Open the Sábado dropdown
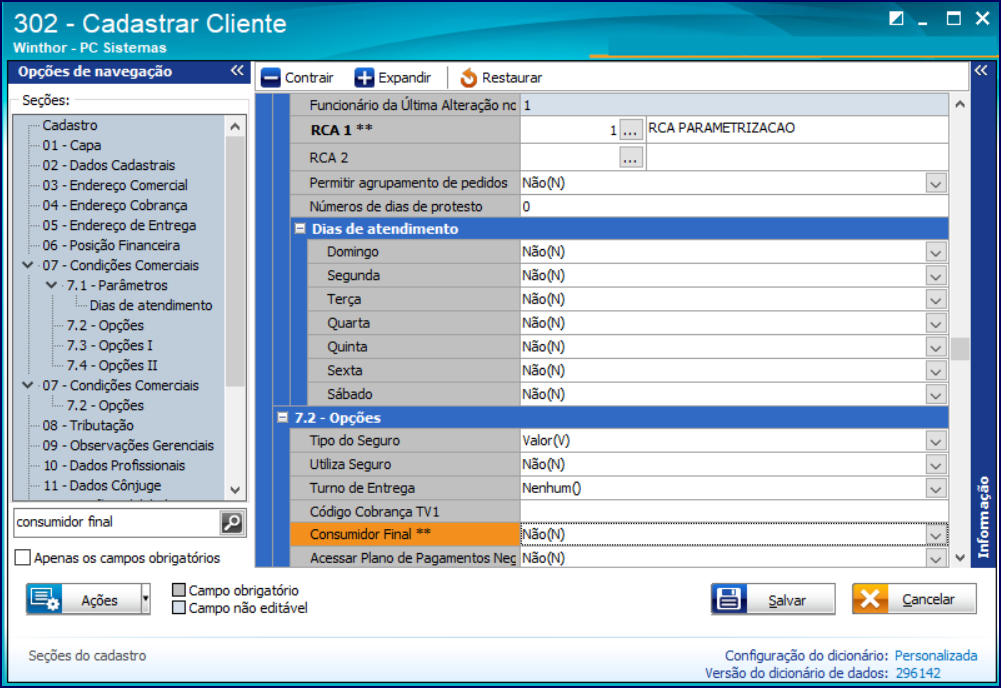 tap(936, 395)
